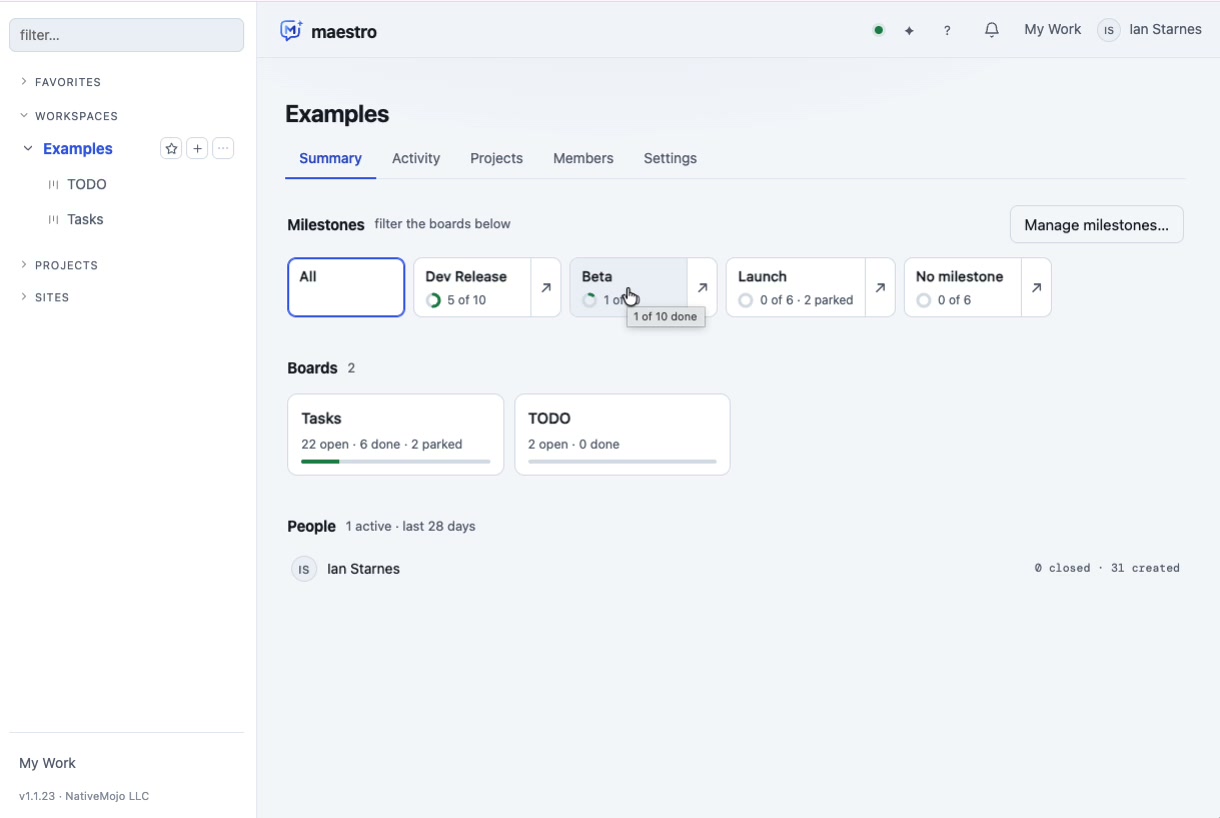The image size is (1220, 818).
Task: Expand the Projects section
Action: (58, 265)
